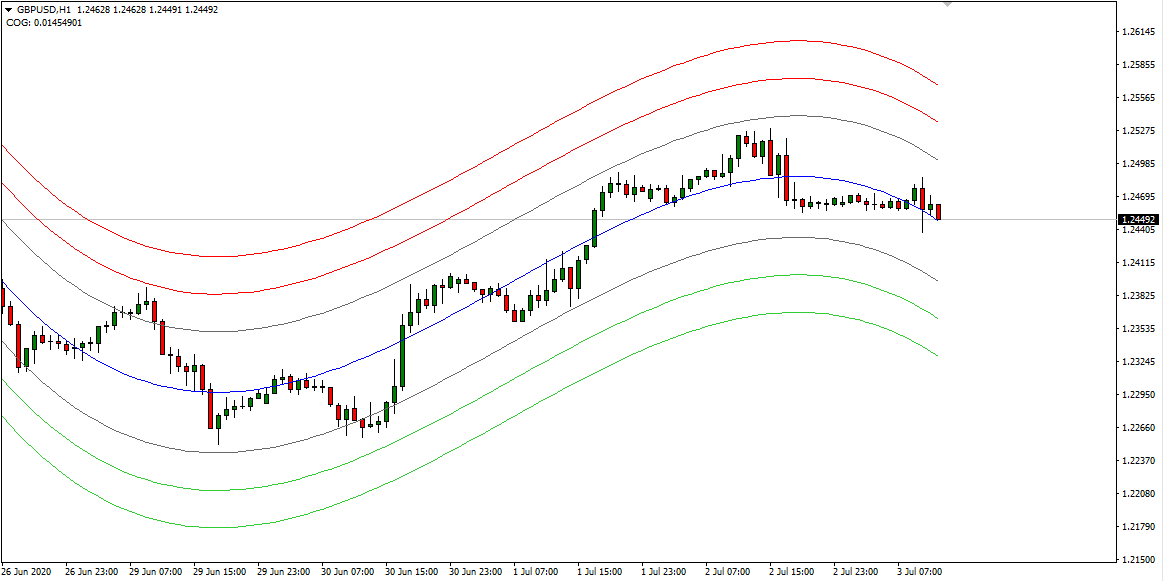Click the 1.21790 price axis label

tap(1139, 526)
